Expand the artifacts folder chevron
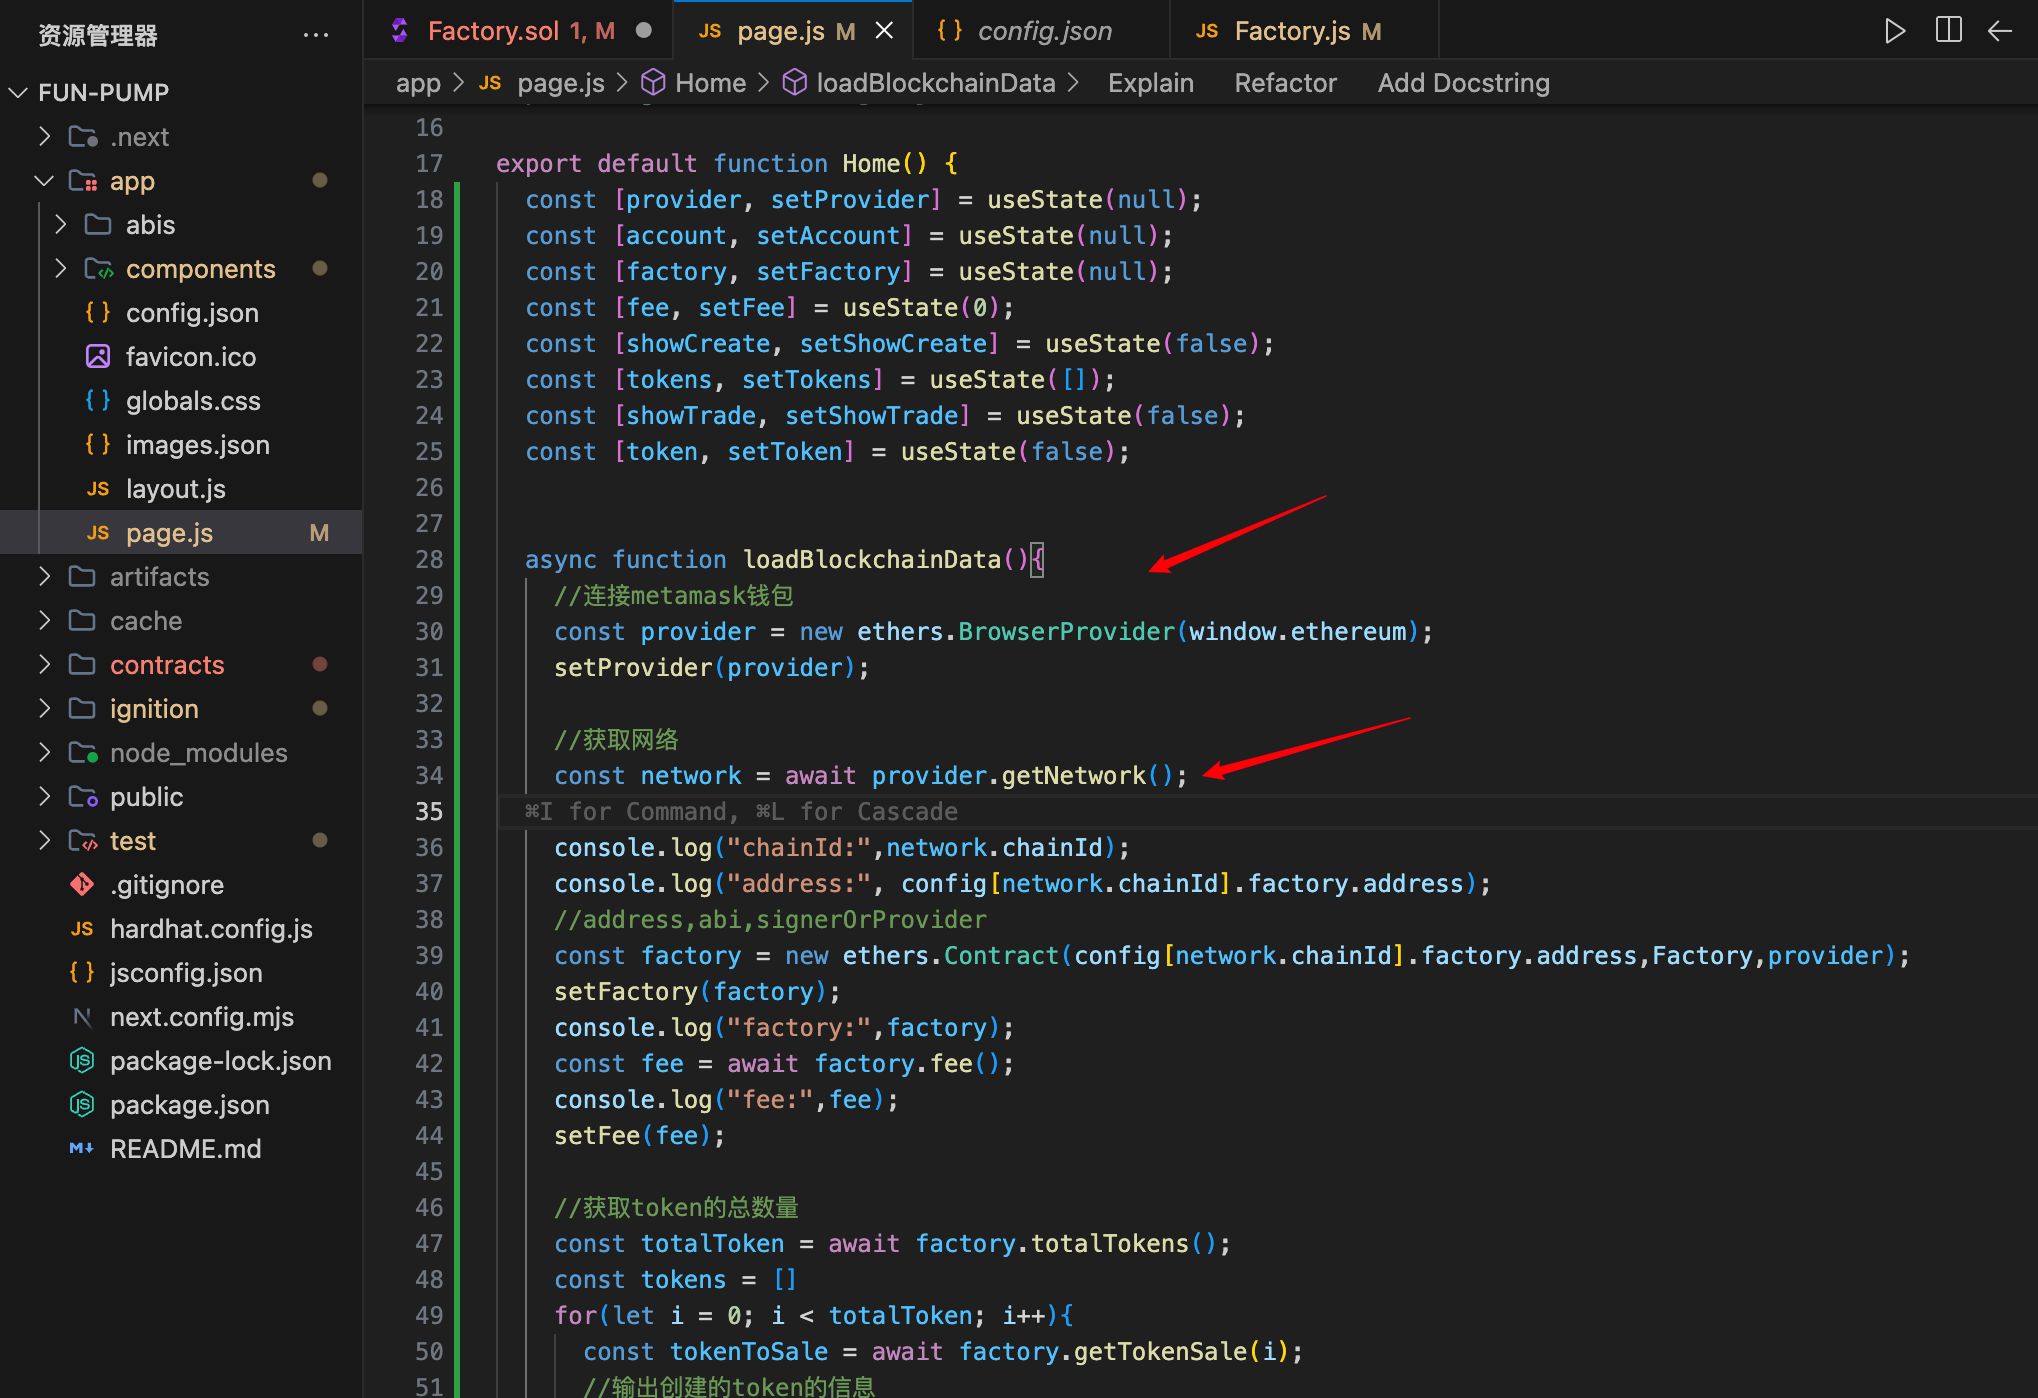Image resolution: width=2038 pixels, height=1398 pixels. click(44, 576)
